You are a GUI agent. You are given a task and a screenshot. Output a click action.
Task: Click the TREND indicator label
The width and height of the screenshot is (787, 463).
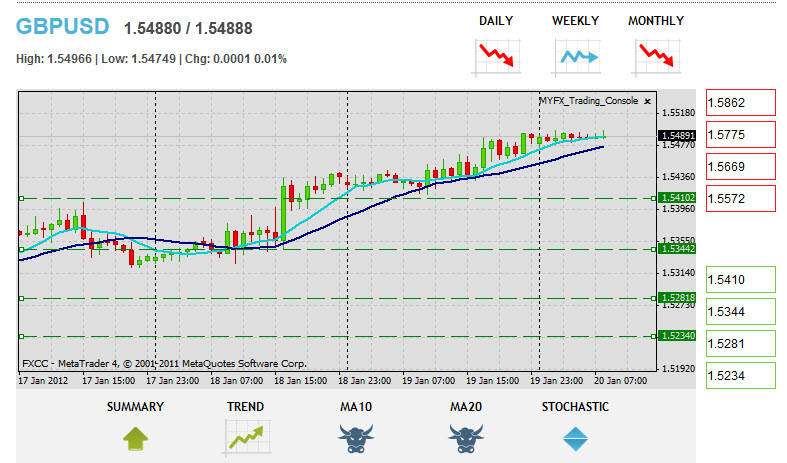pyautogui.click(x=245, y=407)
